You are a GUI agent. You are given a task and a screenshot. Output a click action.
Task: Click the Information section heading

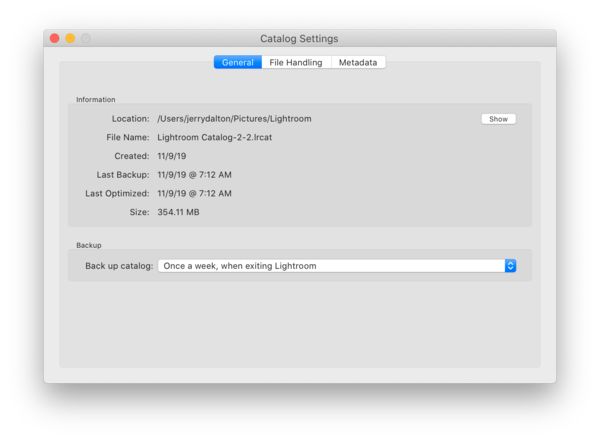pyautogui.click(x=96, y=100)
